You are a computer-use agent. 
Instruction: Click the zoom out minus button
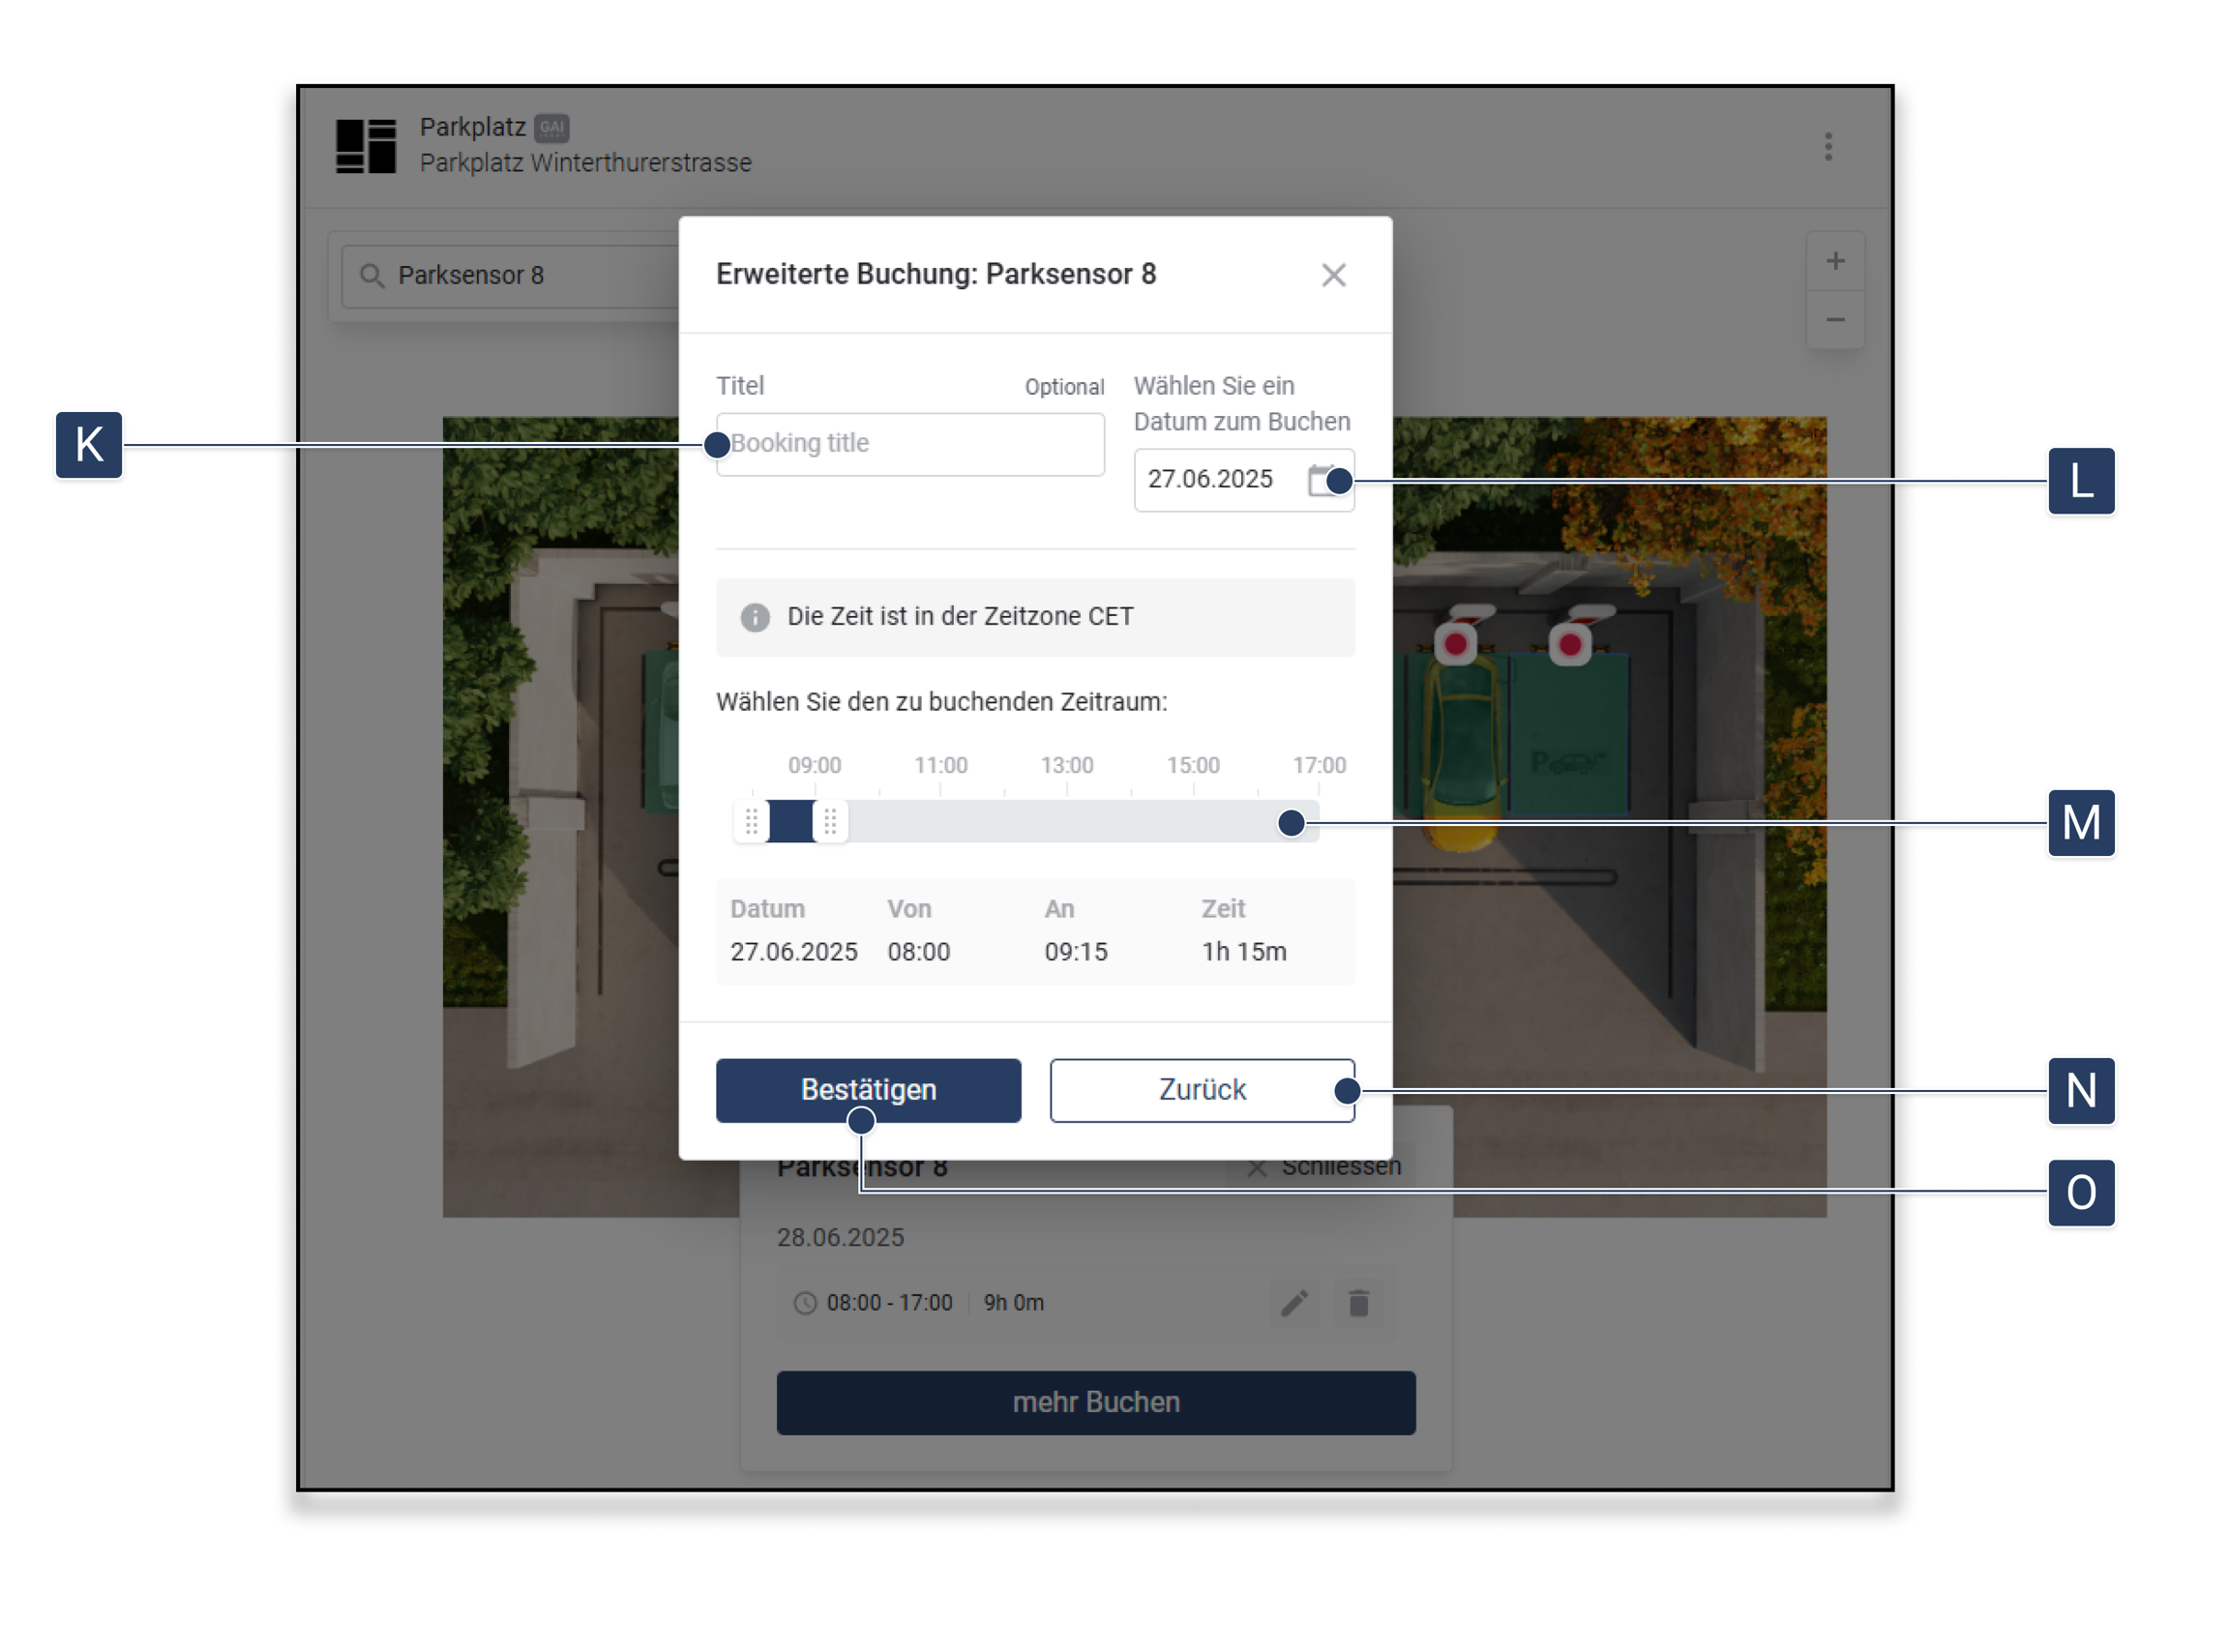(x=1835, y=320)
